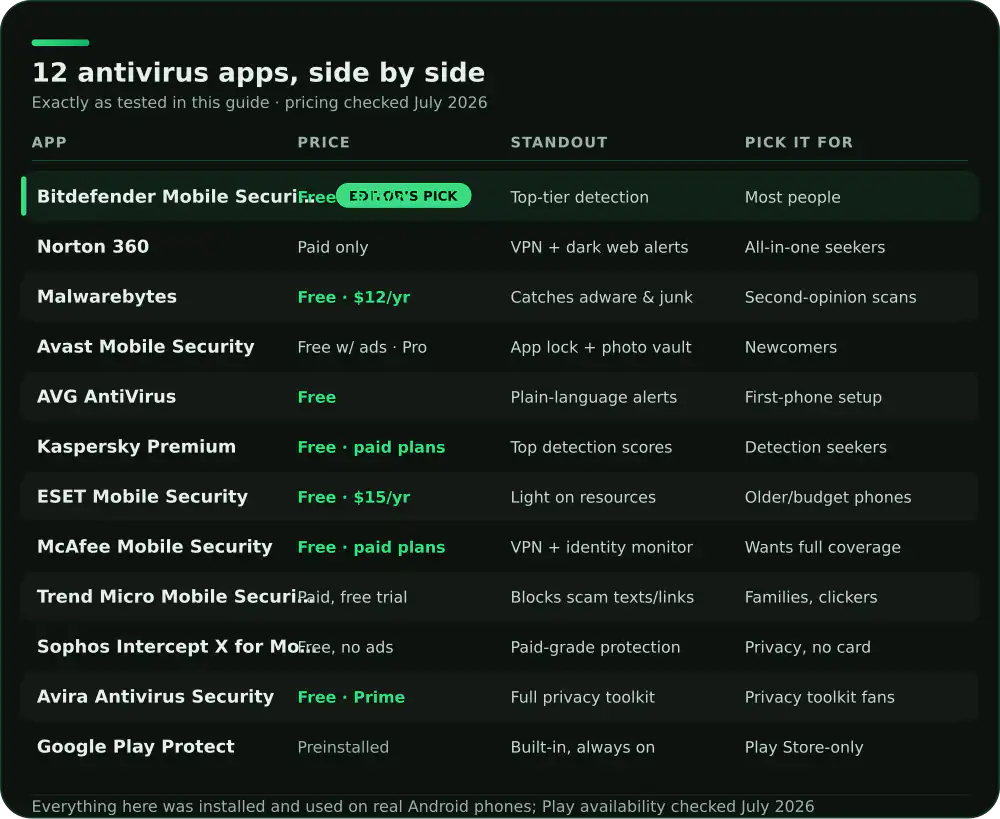1000x819 pixels.
Task: Click 'Built-in, always on' cell
Action: 583,747
